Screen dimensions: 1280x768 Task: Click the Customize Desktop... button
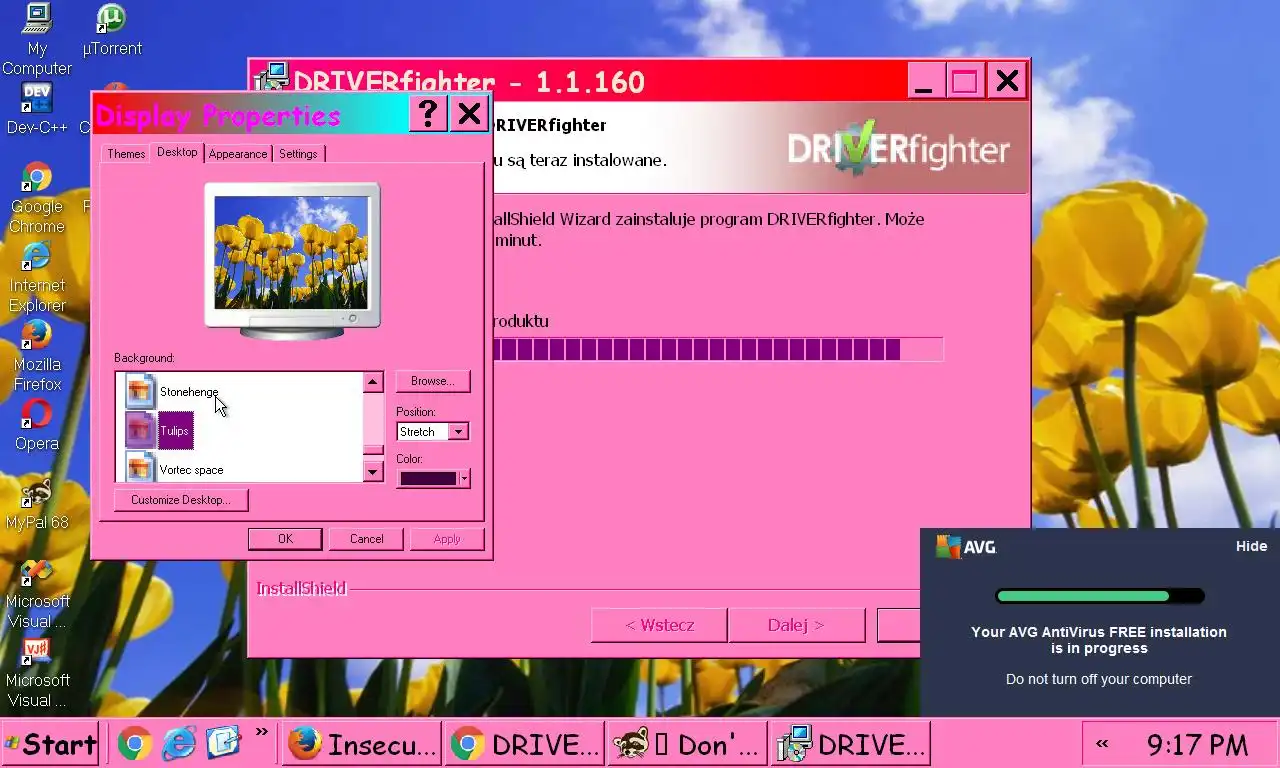pyautogui.click(x=181, y=500)
